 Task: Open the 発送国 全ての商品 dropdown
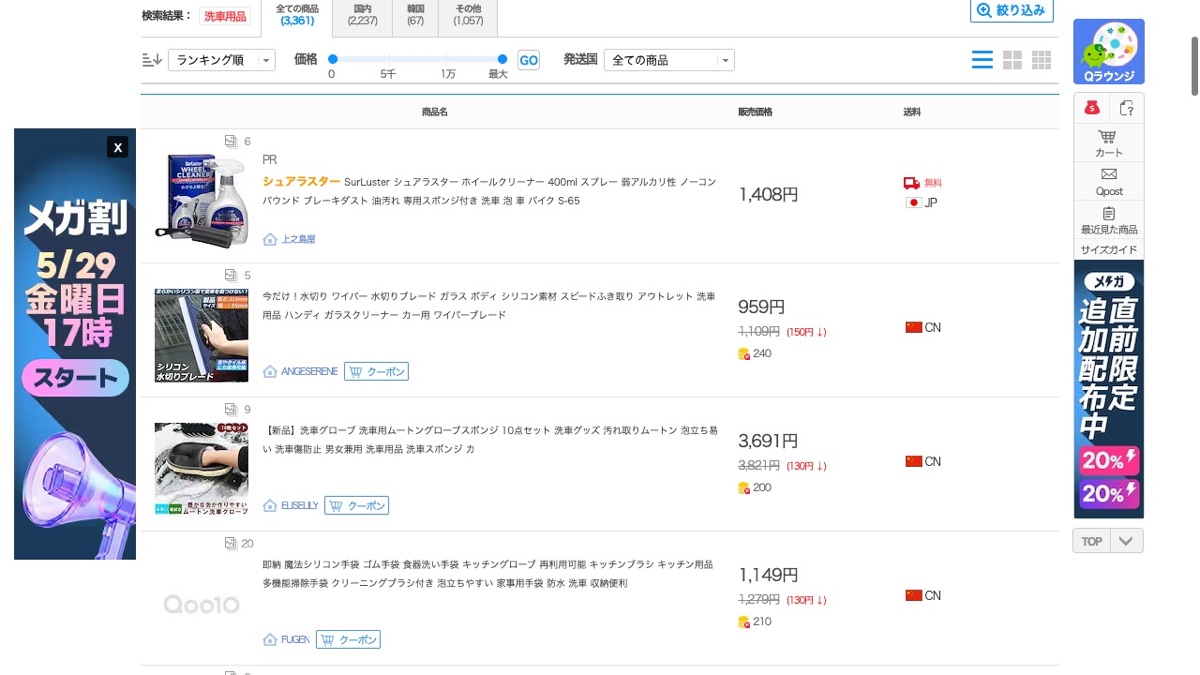point(669,60)
